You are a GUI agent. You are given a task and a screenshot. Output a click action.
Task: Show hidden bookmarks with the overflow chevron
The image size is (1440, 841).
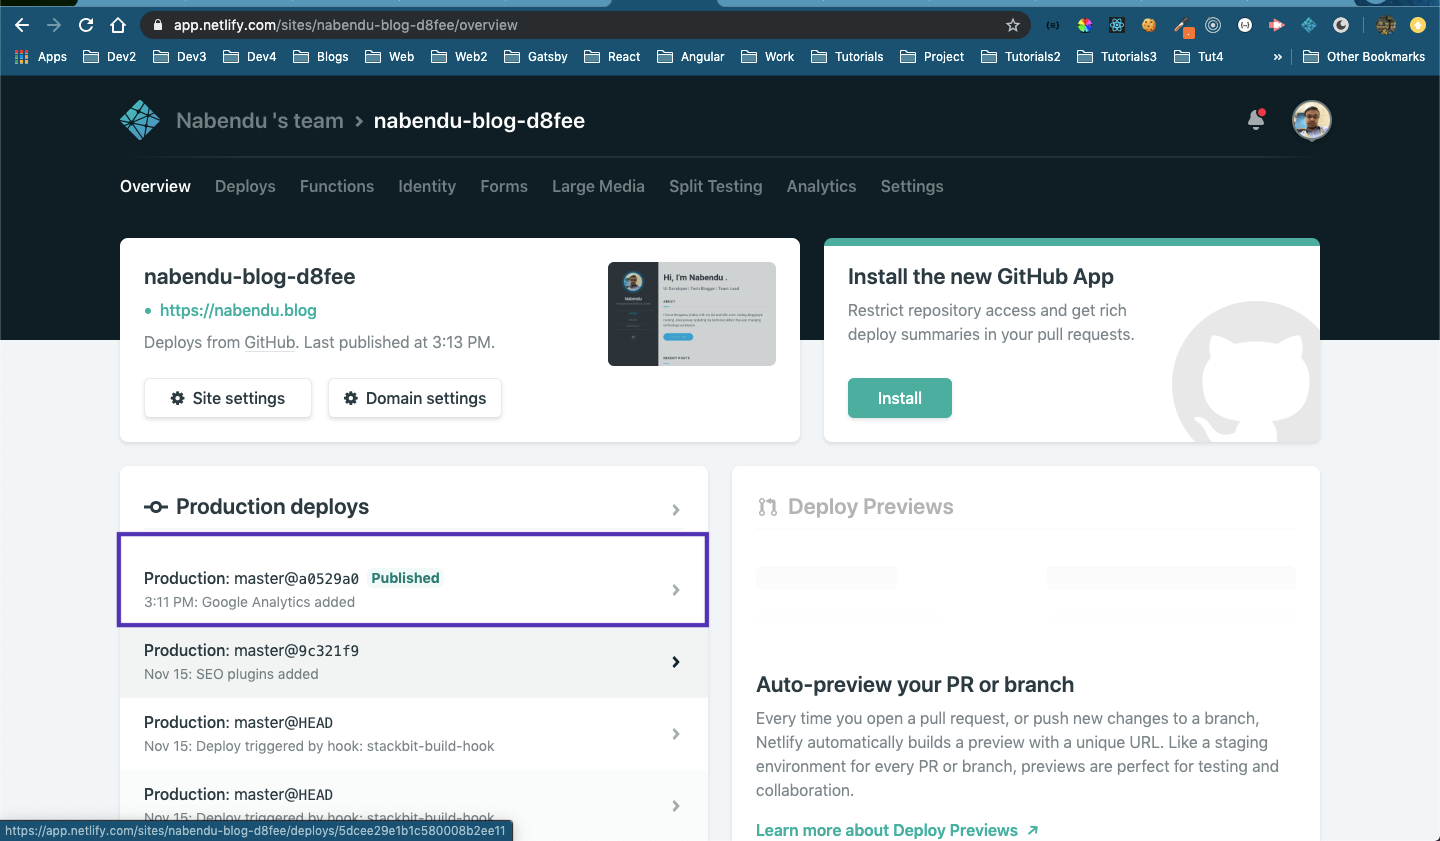[x=1278, y=57]
